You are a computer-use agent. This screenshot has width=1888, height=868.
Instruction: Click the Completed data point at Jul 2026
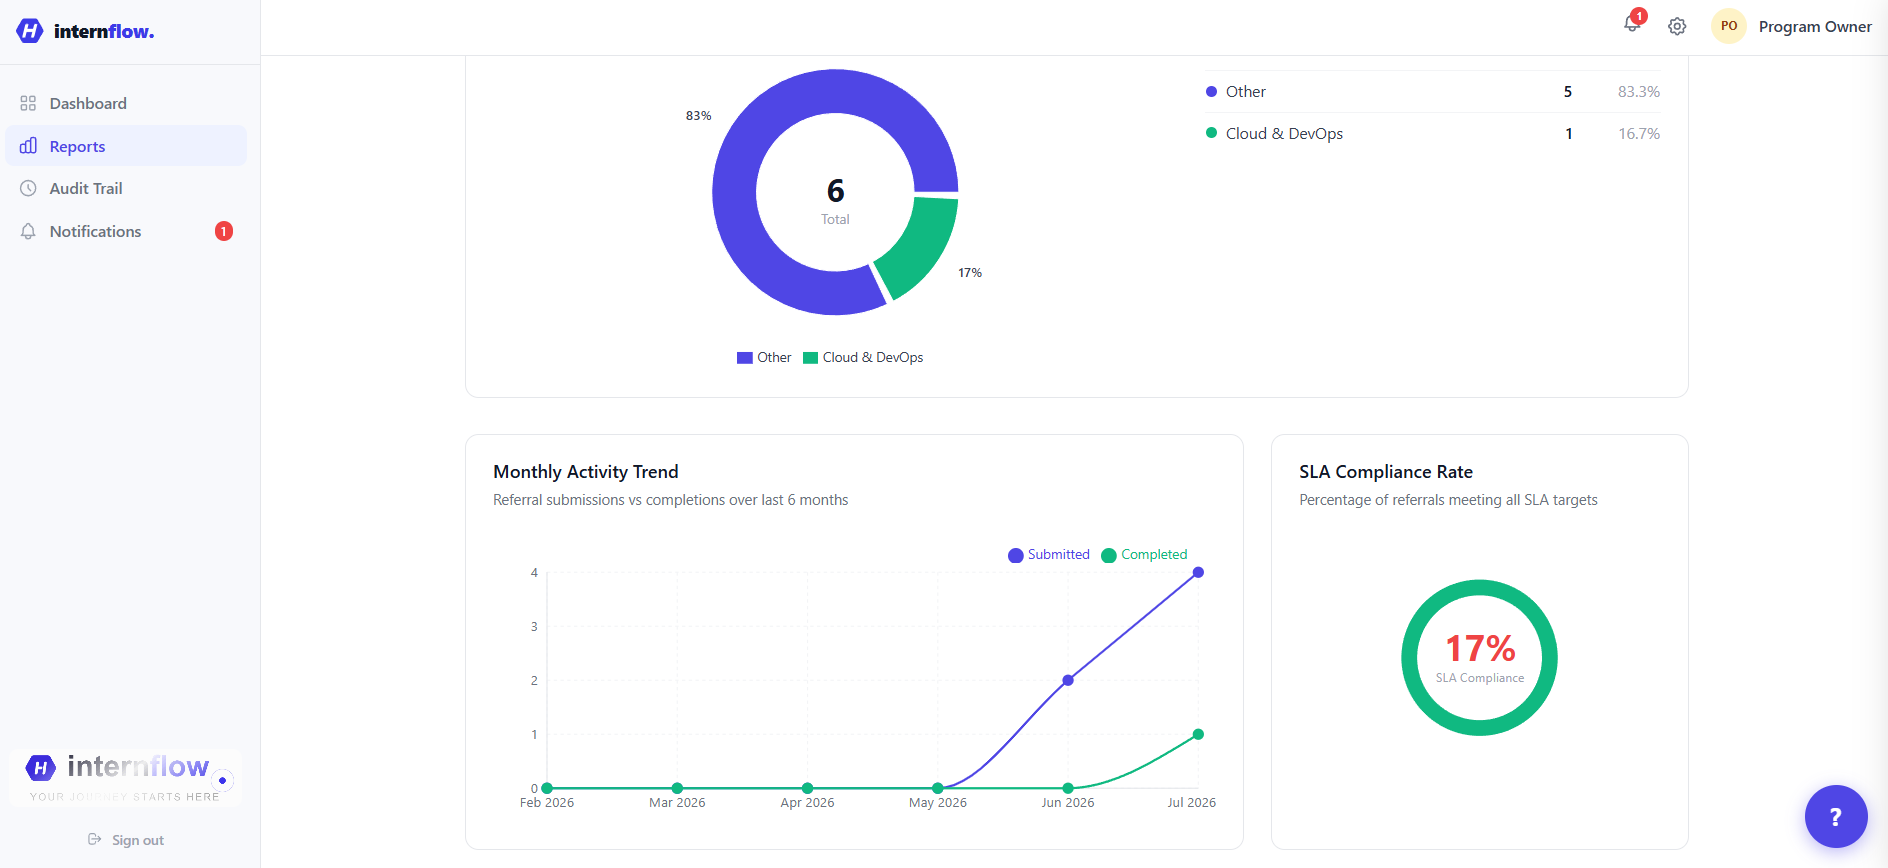tap(1198, 734)
